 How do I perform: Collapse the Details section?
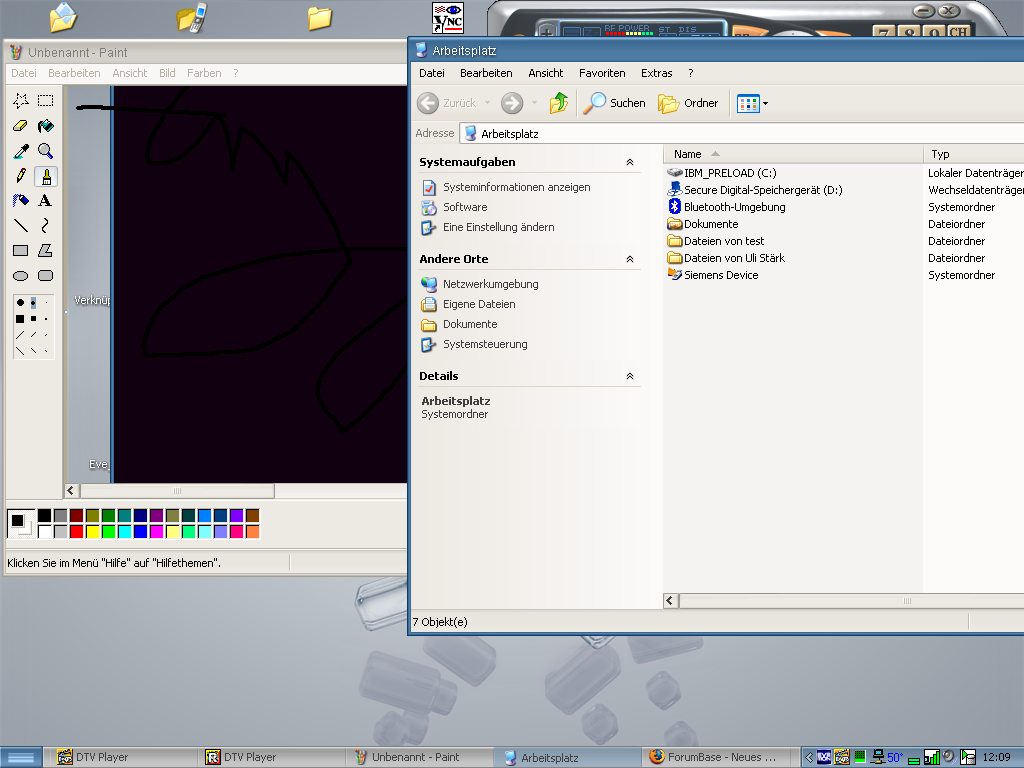(630, 376)
